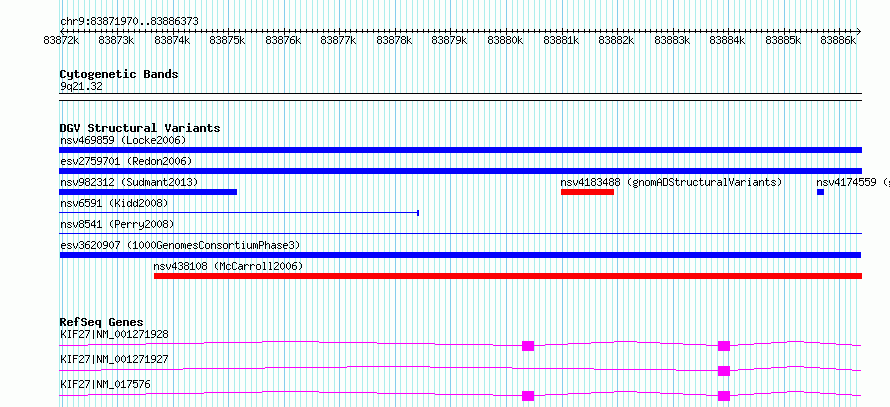Viewport: 890px width, 407px height.
Task: Click the 83872k ruler tick label
Action: (61, 40)
